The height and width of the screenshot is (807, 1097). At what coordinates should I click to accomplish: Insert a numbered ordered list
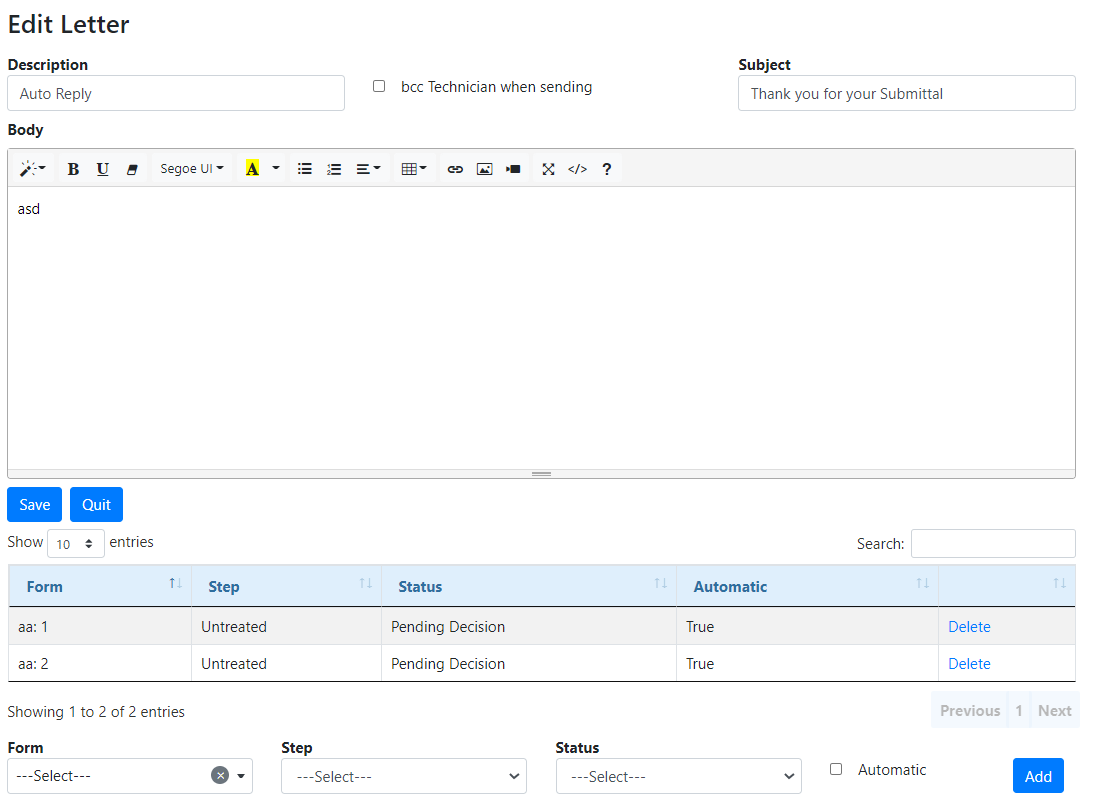coord(334,169)
